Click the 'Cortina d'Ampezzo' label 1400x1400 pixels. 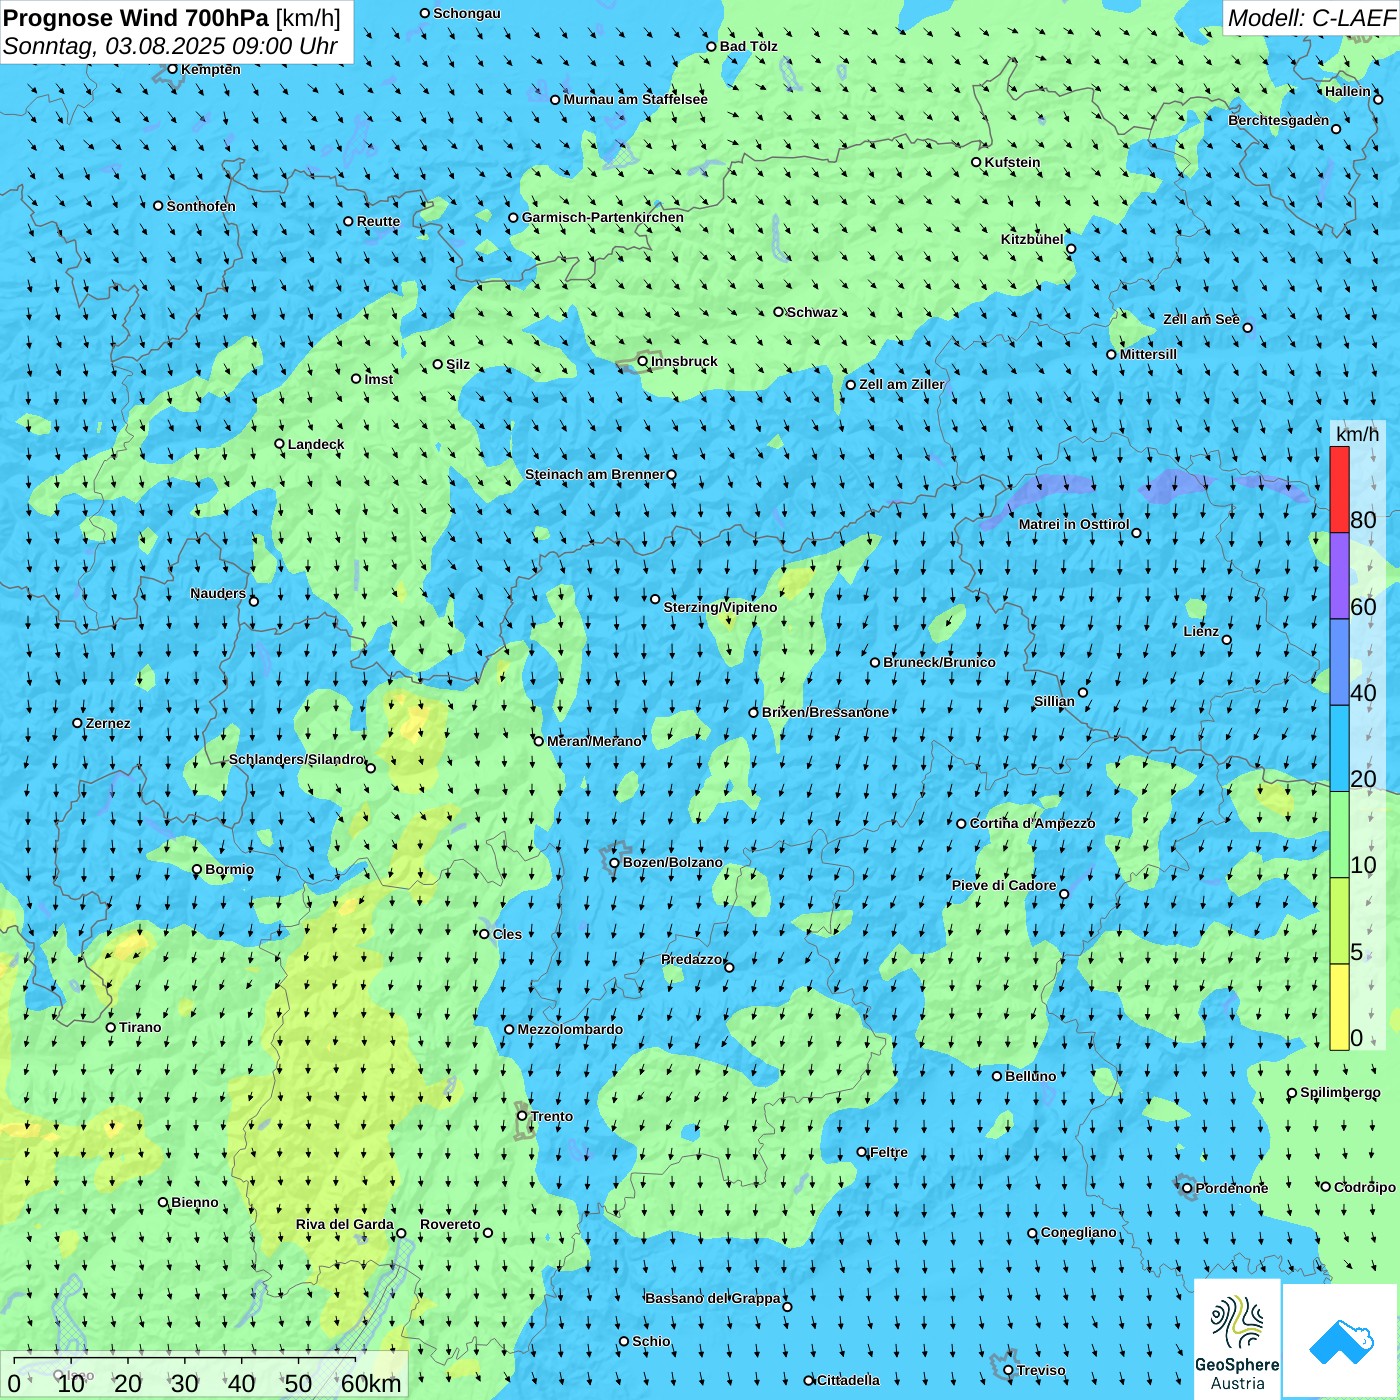coord(1033,823)
